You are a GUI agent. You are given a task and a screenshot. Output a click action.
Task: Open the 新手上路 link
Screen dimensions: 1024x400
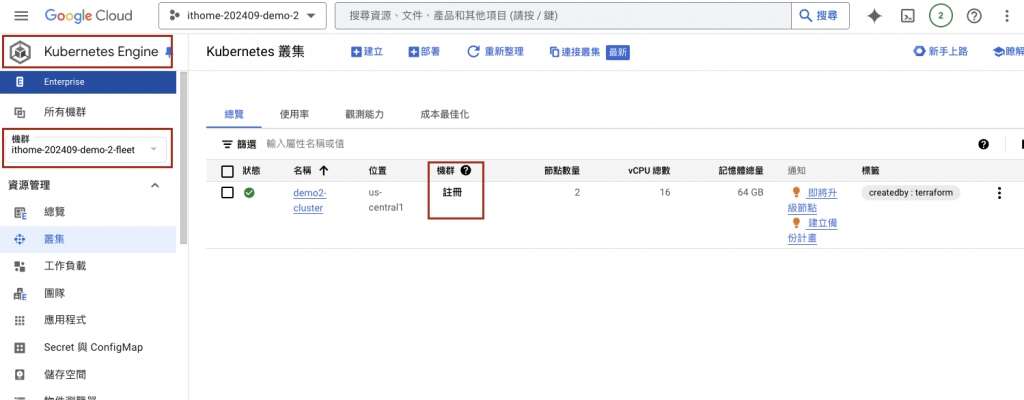pos(940,52)
